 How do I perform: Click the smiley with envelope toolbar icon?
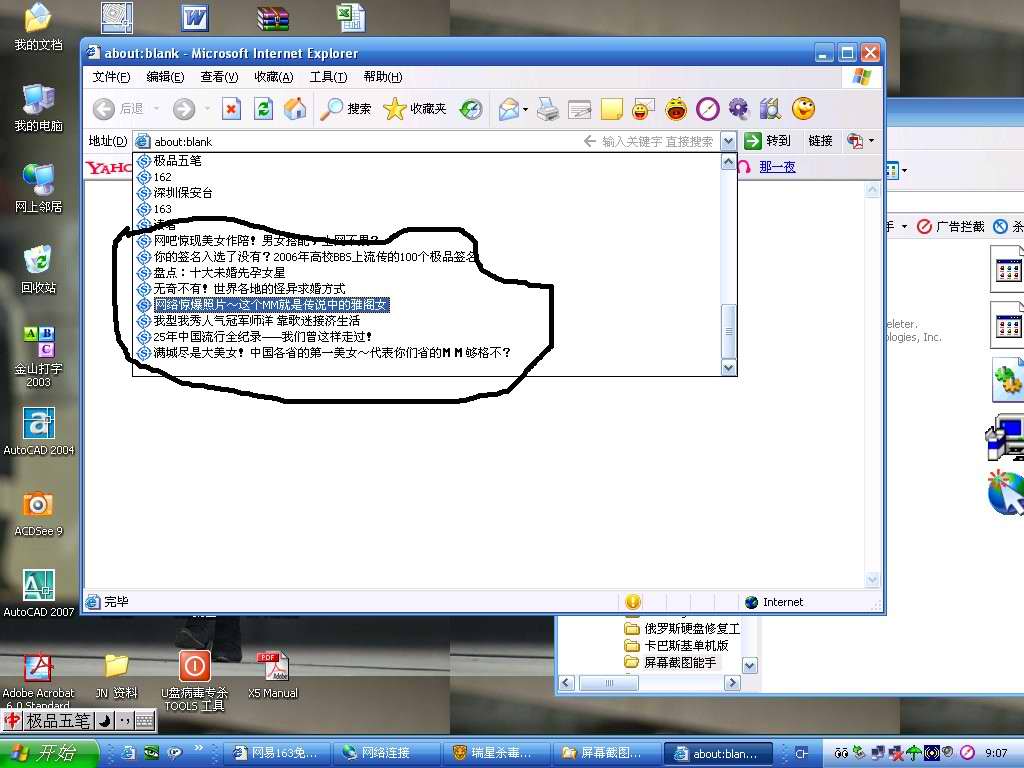coord(643,109)
